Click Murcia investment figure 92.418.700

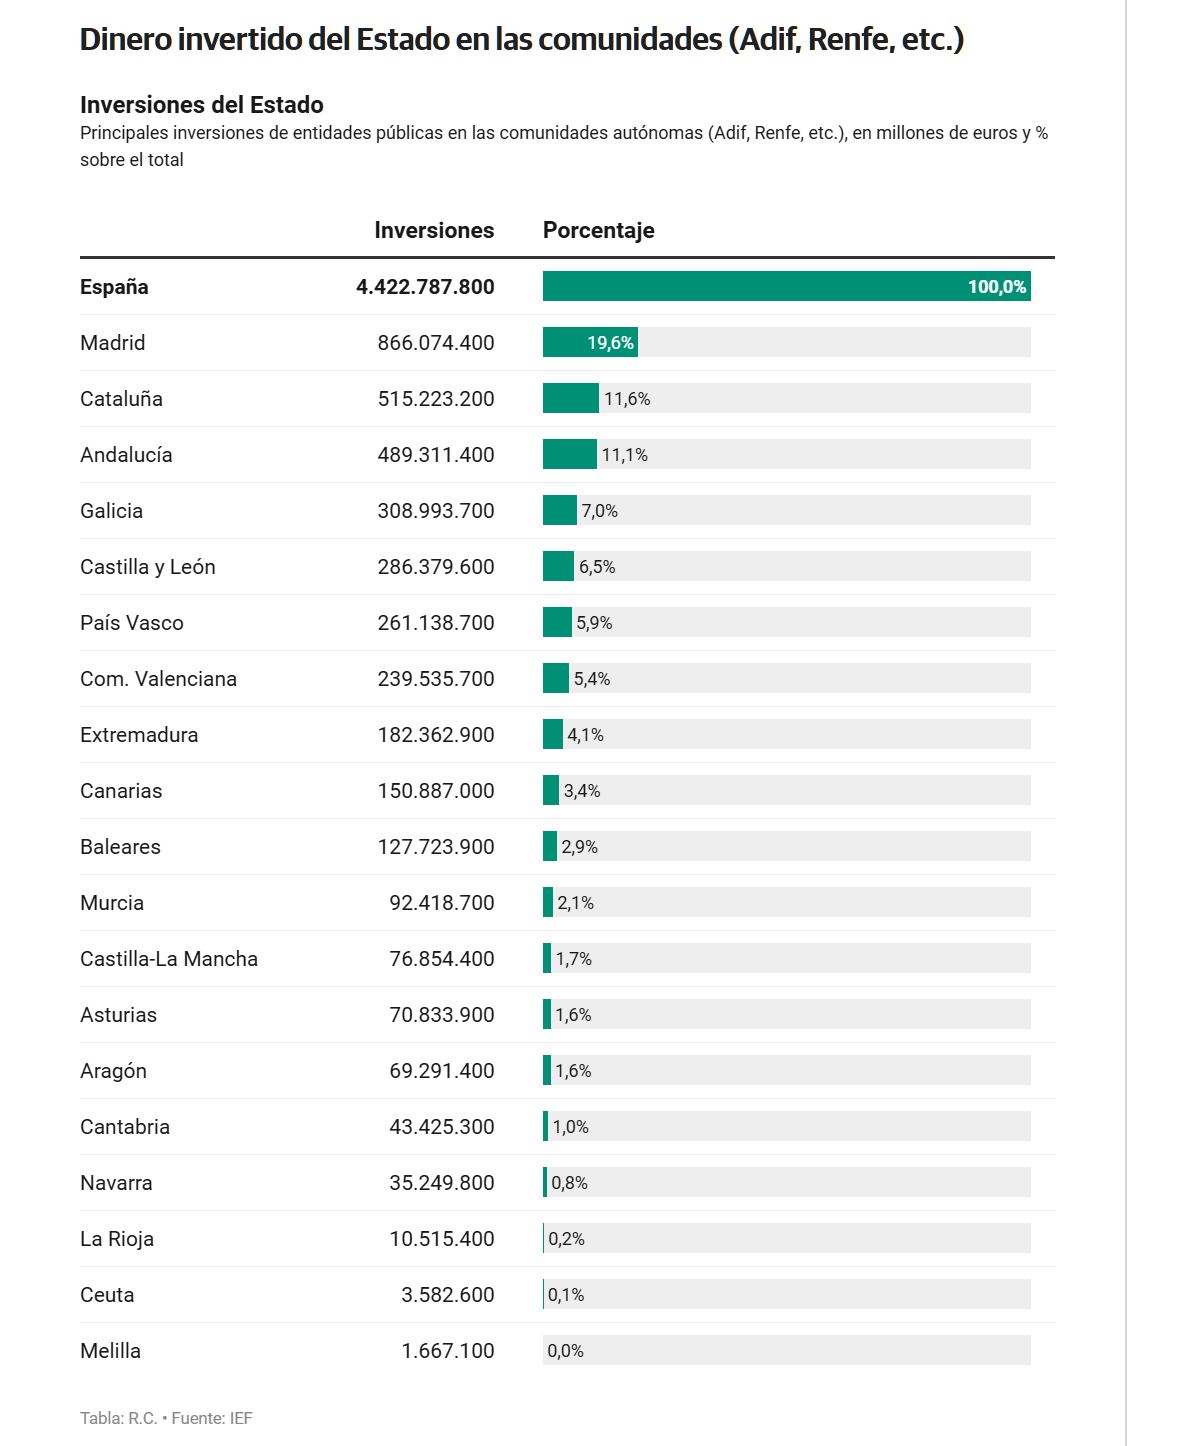coord(442,903)
